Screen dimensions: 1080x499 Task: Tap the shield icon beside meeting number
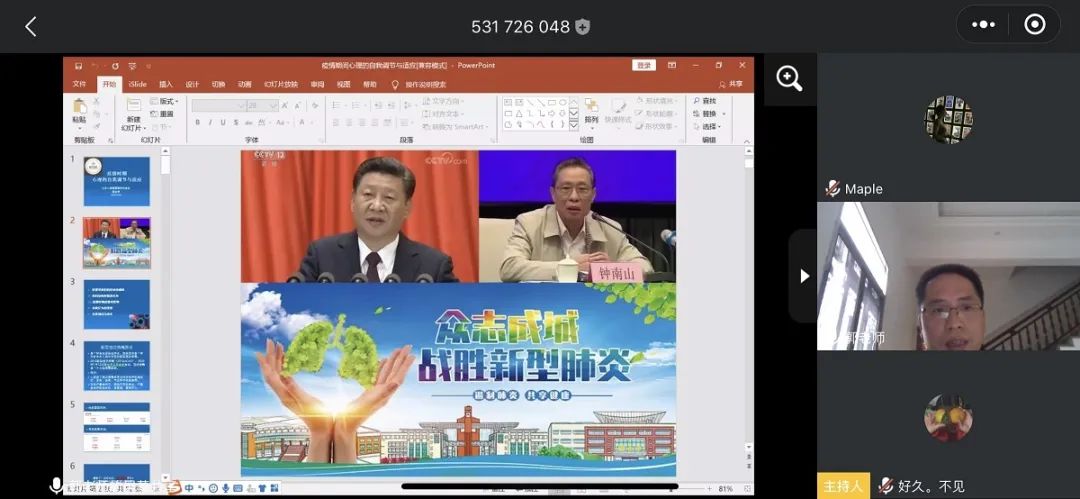(583, 28)
